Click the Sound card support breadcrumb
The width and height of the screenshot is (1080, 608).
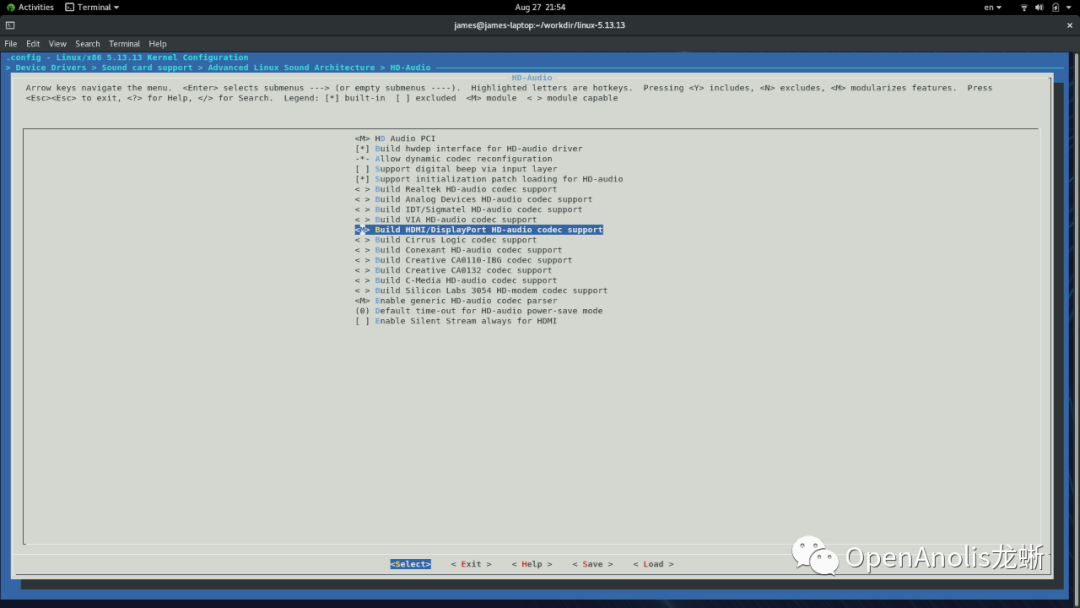coord(147,67)
